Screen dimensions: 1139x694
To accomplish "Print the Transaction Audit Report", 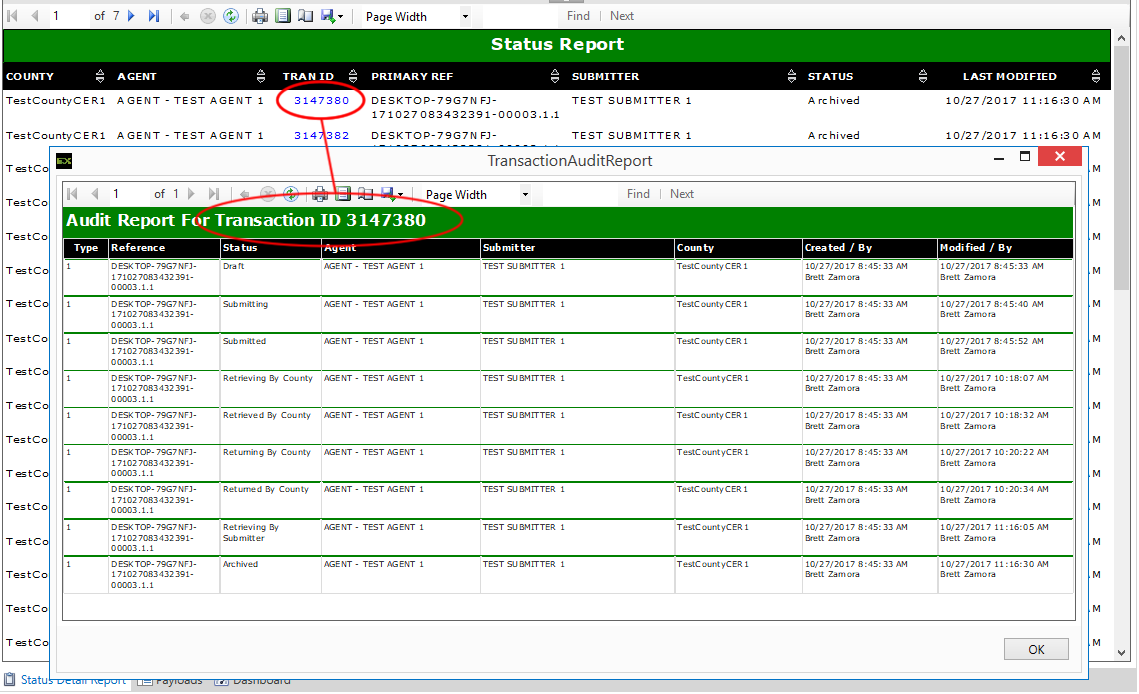I will 320,194.
